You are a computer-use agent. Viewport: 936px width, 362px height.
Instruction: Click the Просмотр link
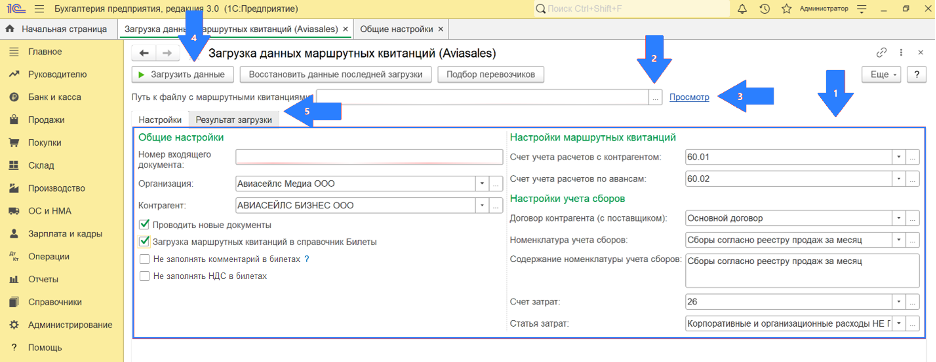click(x=689, y=97)
